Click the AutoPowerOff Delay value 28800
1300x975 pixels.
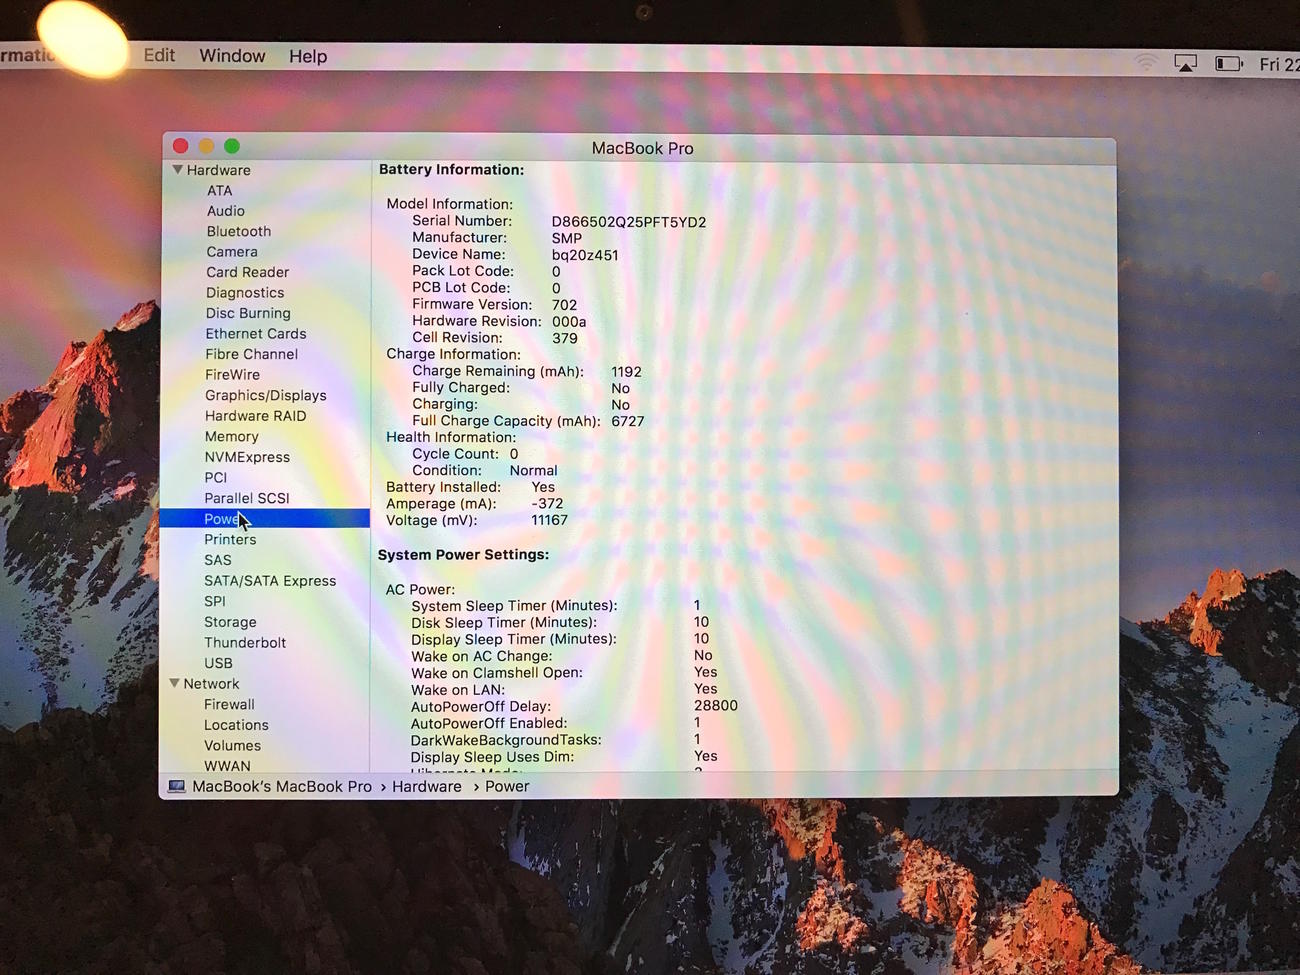coord(716,706)
